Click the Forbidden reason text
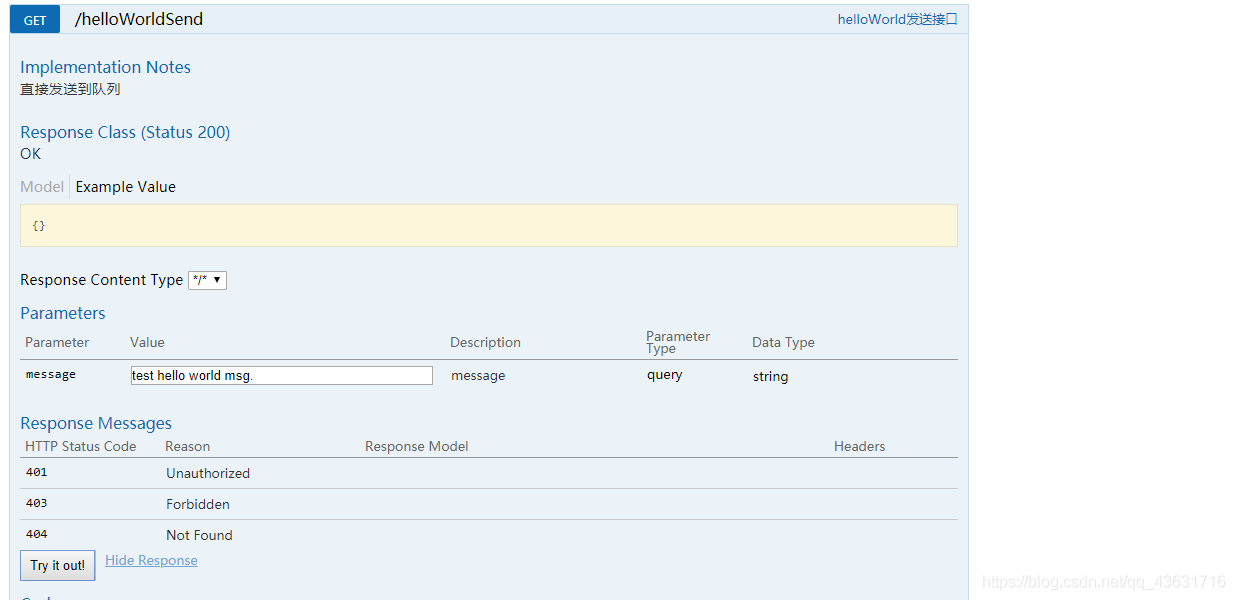Viewport: 1235px width, 600px height. tap(198, 504)
